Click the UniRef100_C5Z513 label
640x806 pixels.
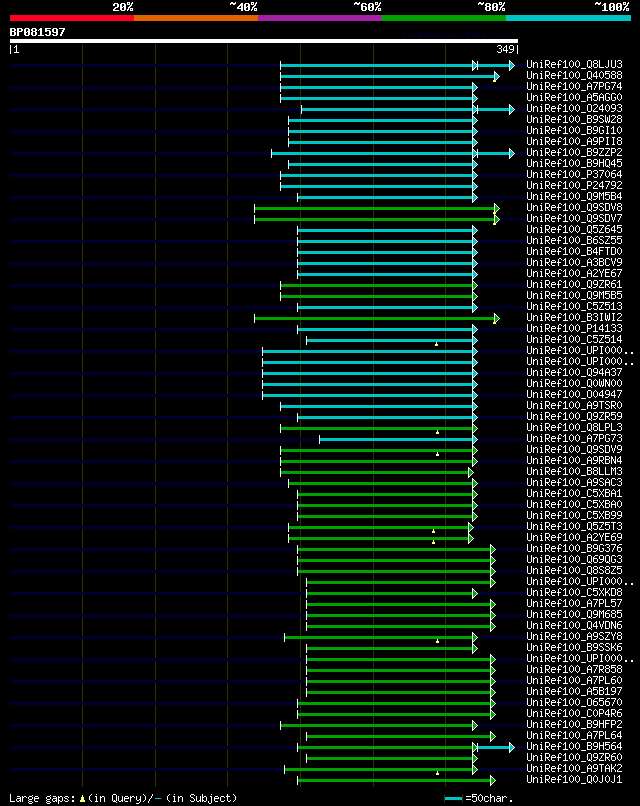pos(574,306)
